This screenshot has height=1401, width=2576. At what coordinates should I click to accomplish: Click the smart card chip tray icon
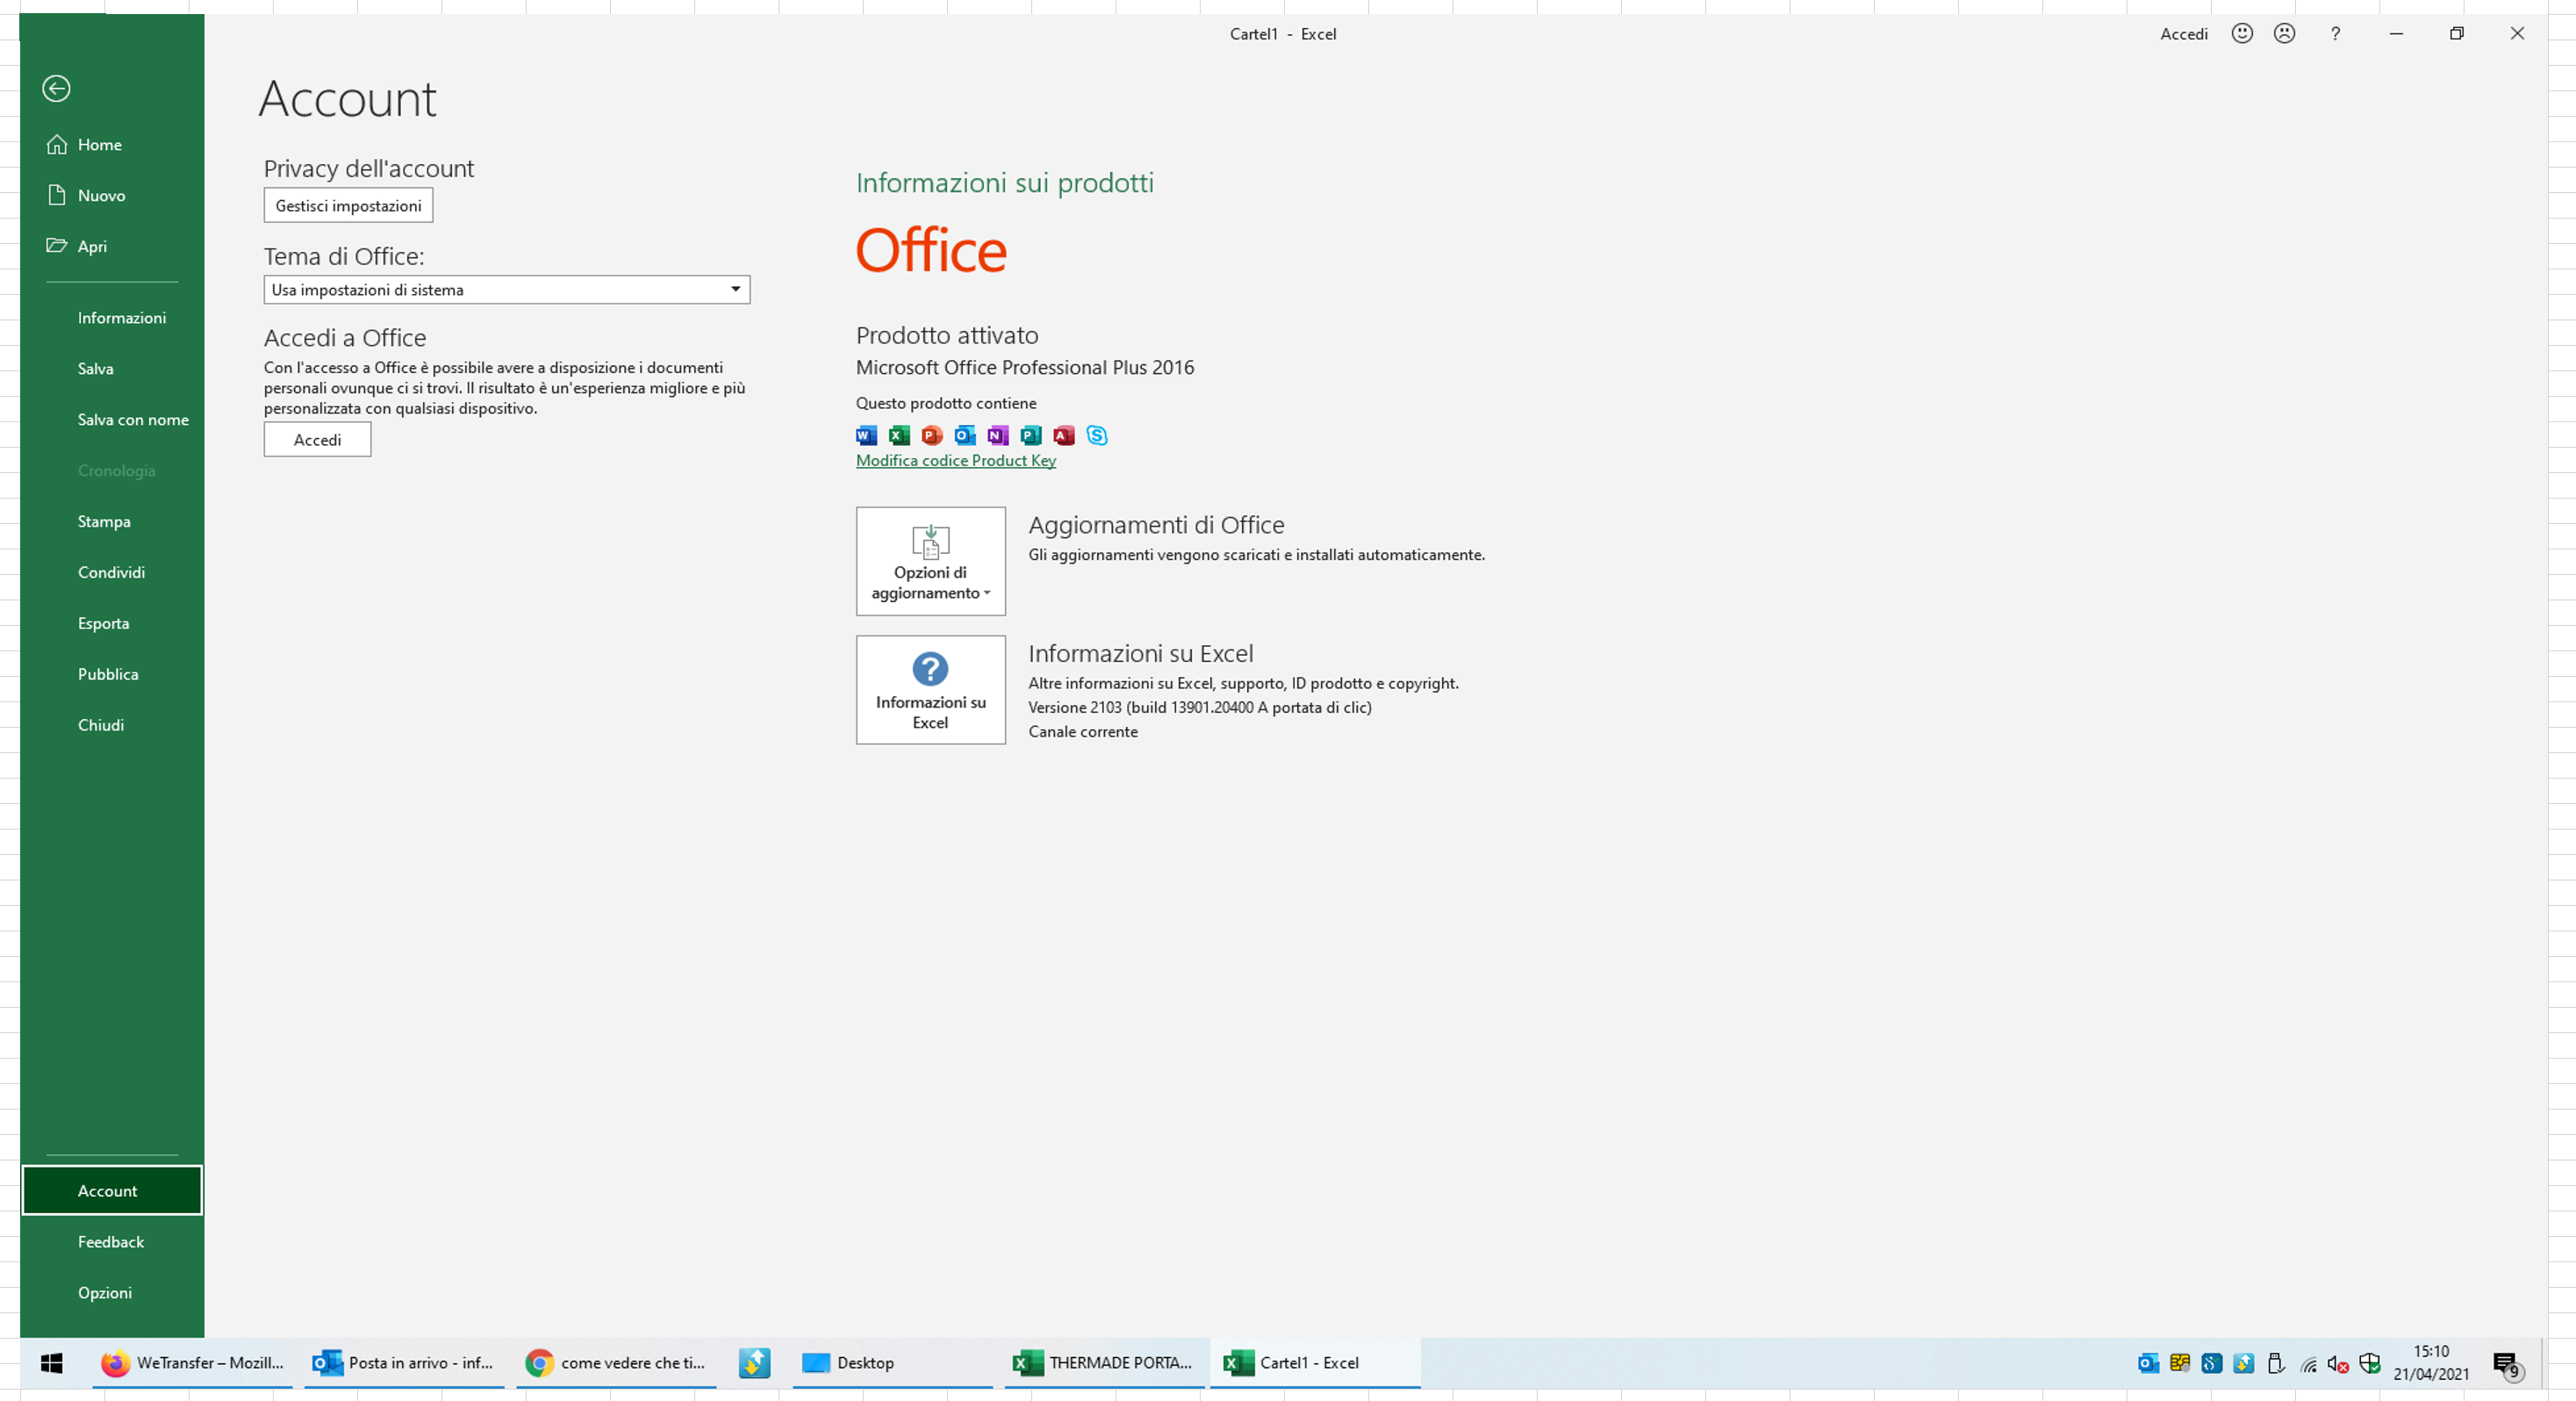[x=2180, y=1363]
